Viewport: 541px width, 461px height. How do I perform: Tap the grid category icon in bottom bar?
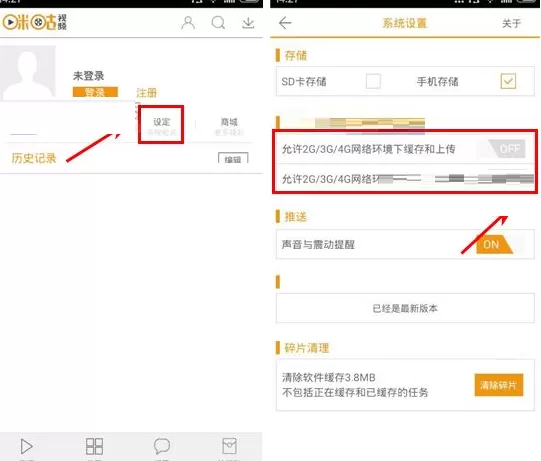[x=94, y=446]
